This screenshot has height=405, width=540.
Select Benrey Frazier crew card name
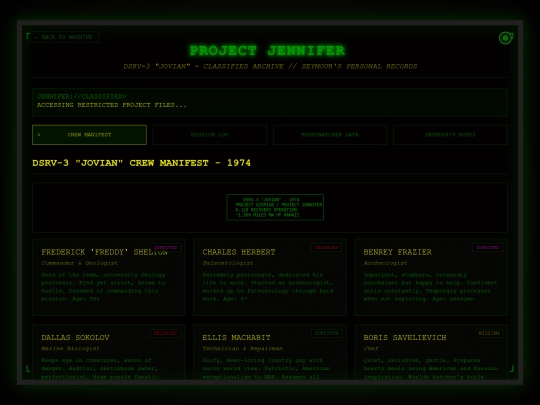point(397,252)
